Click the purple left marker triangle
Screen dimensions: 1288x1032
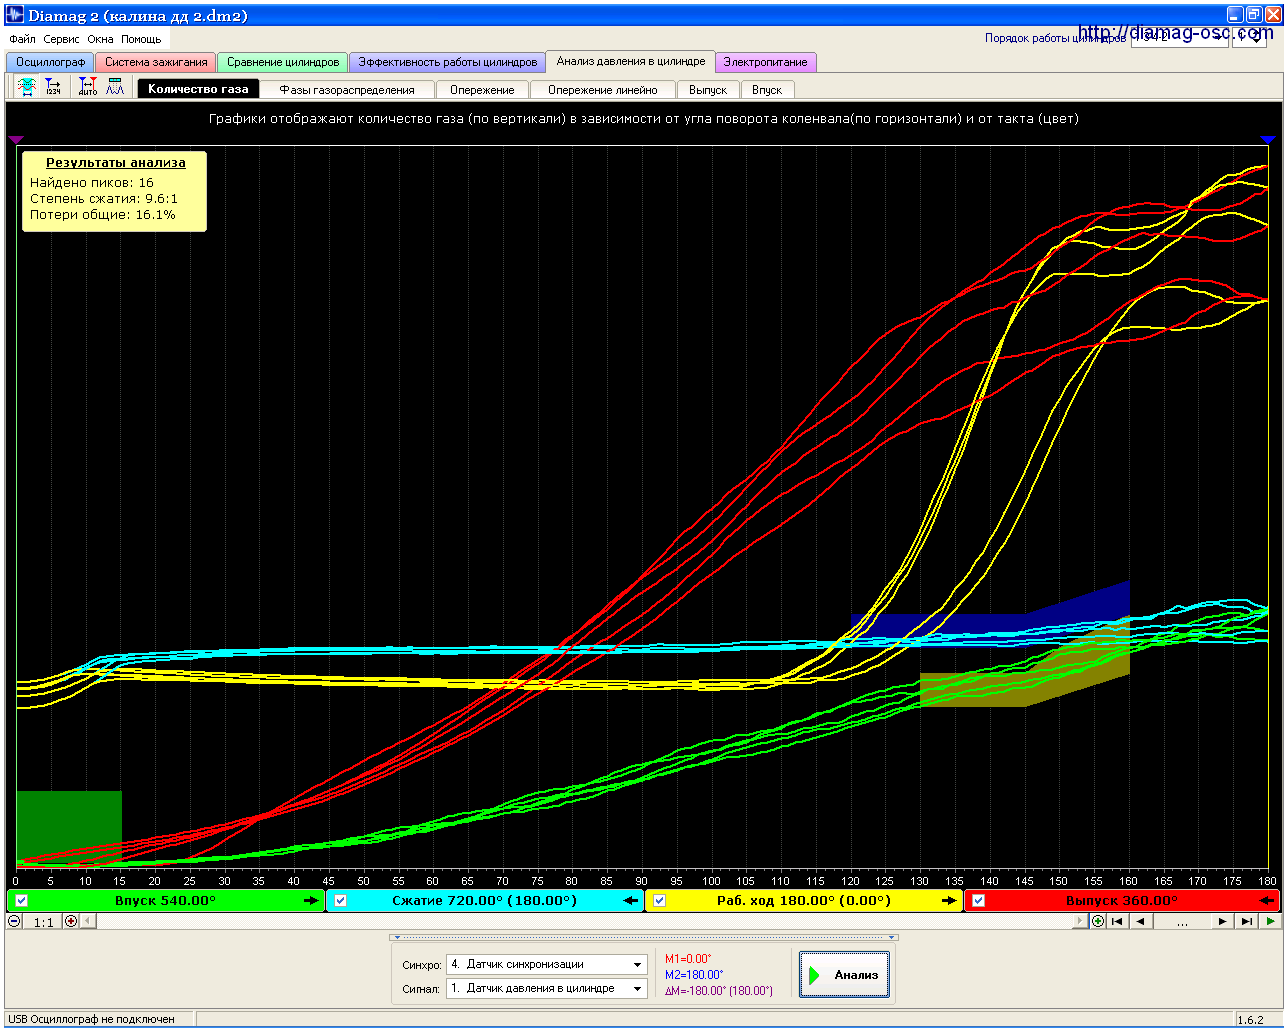[x=14, y=139]
